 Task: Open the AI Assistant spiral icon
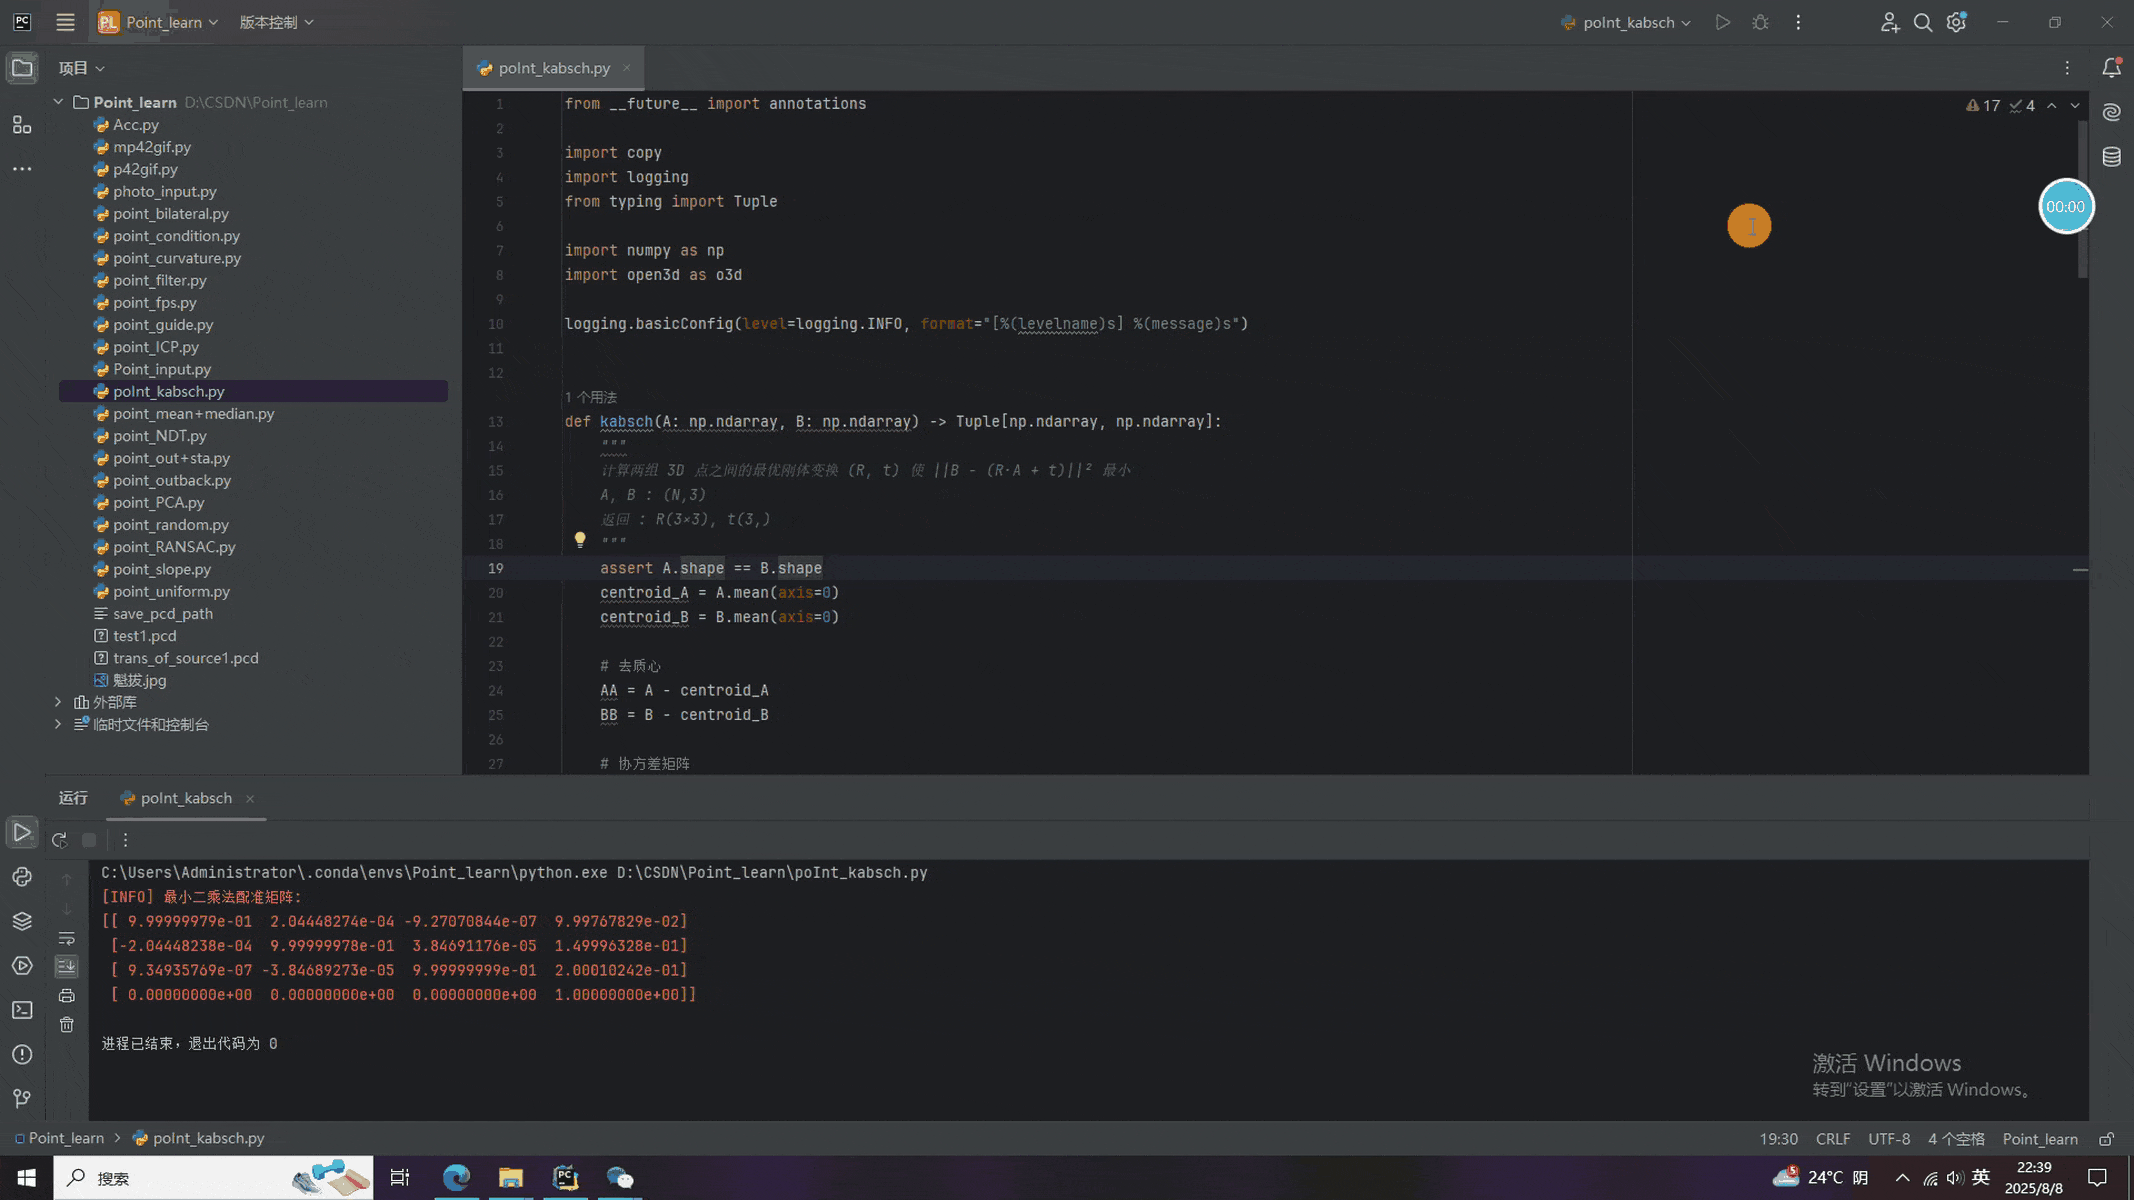coord(2112,113)
